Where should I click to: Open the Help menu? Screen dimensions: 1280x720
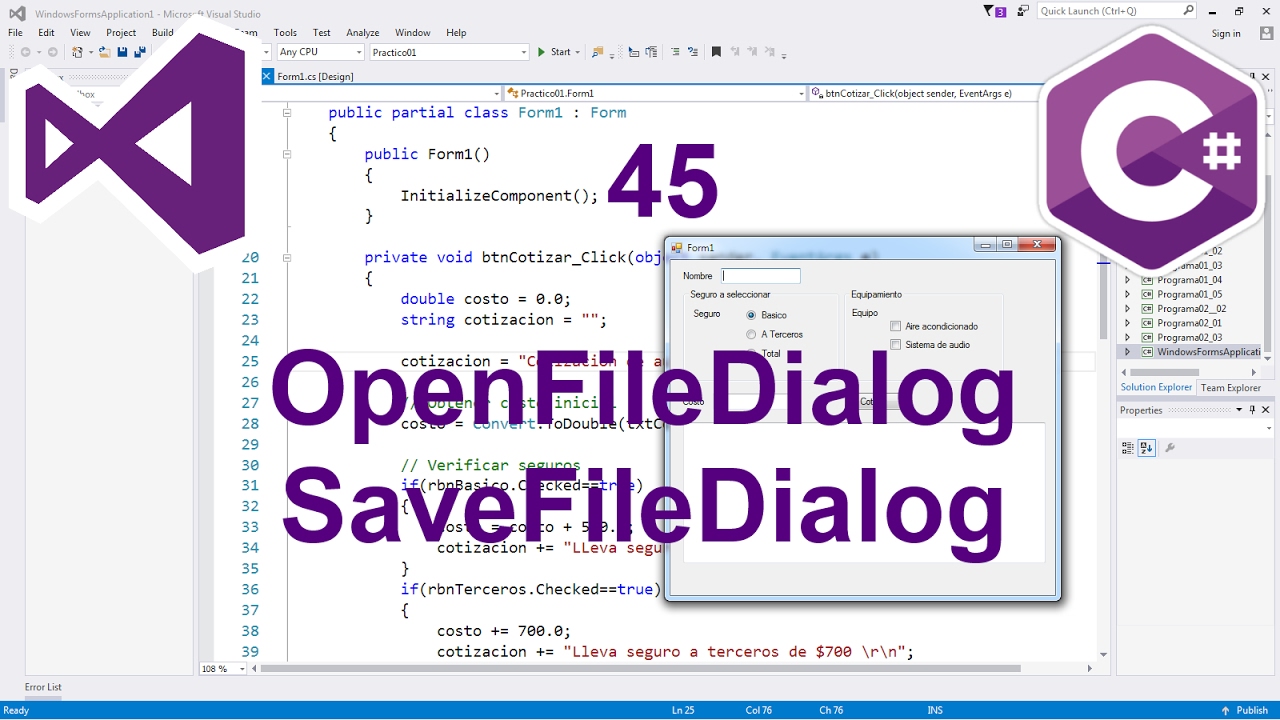click(456, 32)
